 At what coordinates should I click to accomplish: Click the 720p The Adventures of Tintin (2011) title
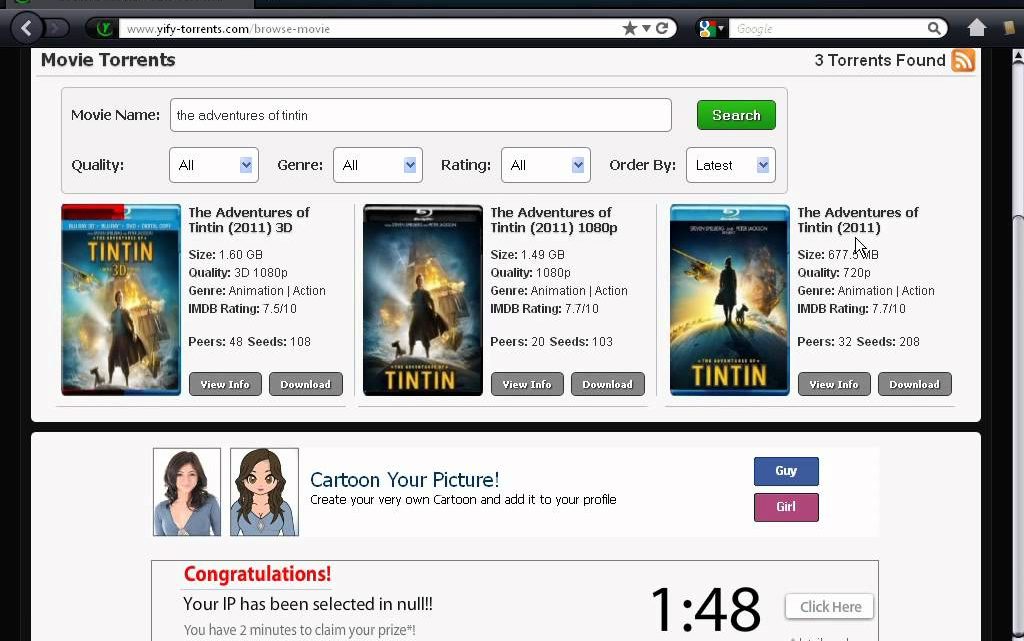(x=857, y=220)
